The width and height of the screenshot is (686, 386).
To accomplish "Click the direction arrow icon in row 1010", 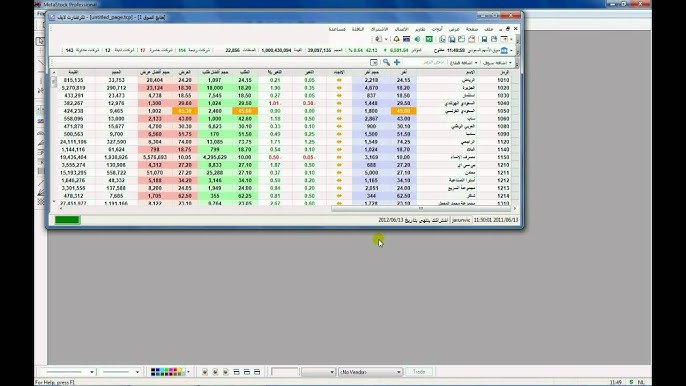I will [339, 80].
